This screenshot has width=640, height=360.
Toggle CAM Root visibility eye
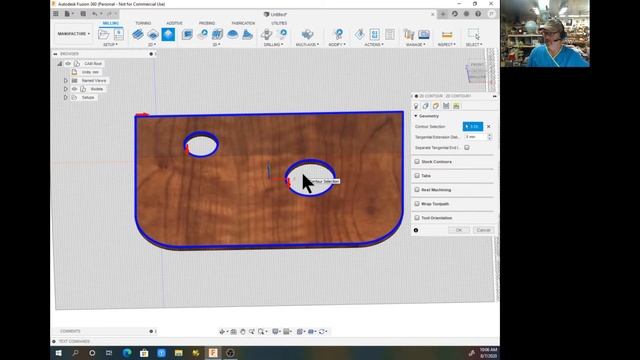coord(68,64)
